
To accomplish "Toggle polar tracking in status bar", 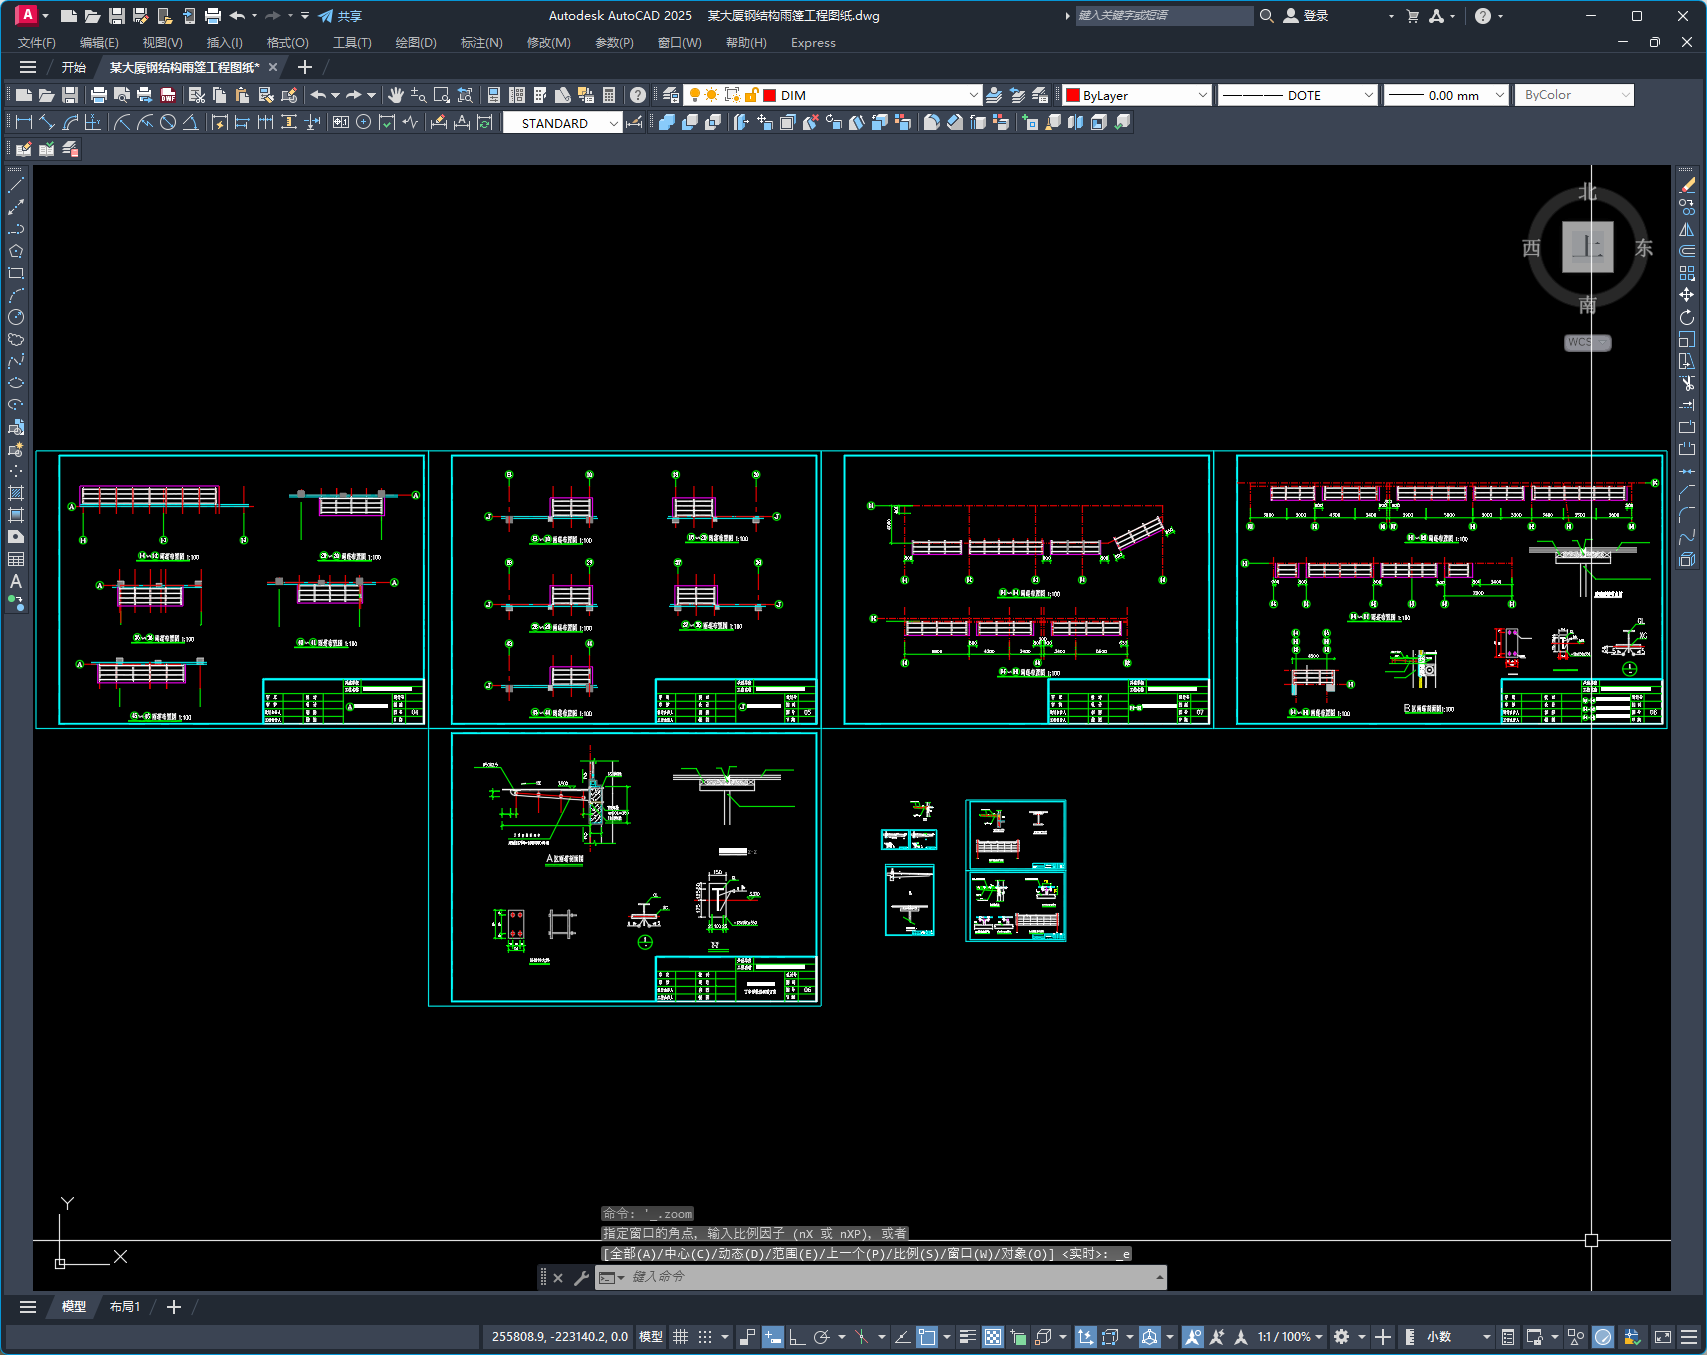I will [822, 1337].
